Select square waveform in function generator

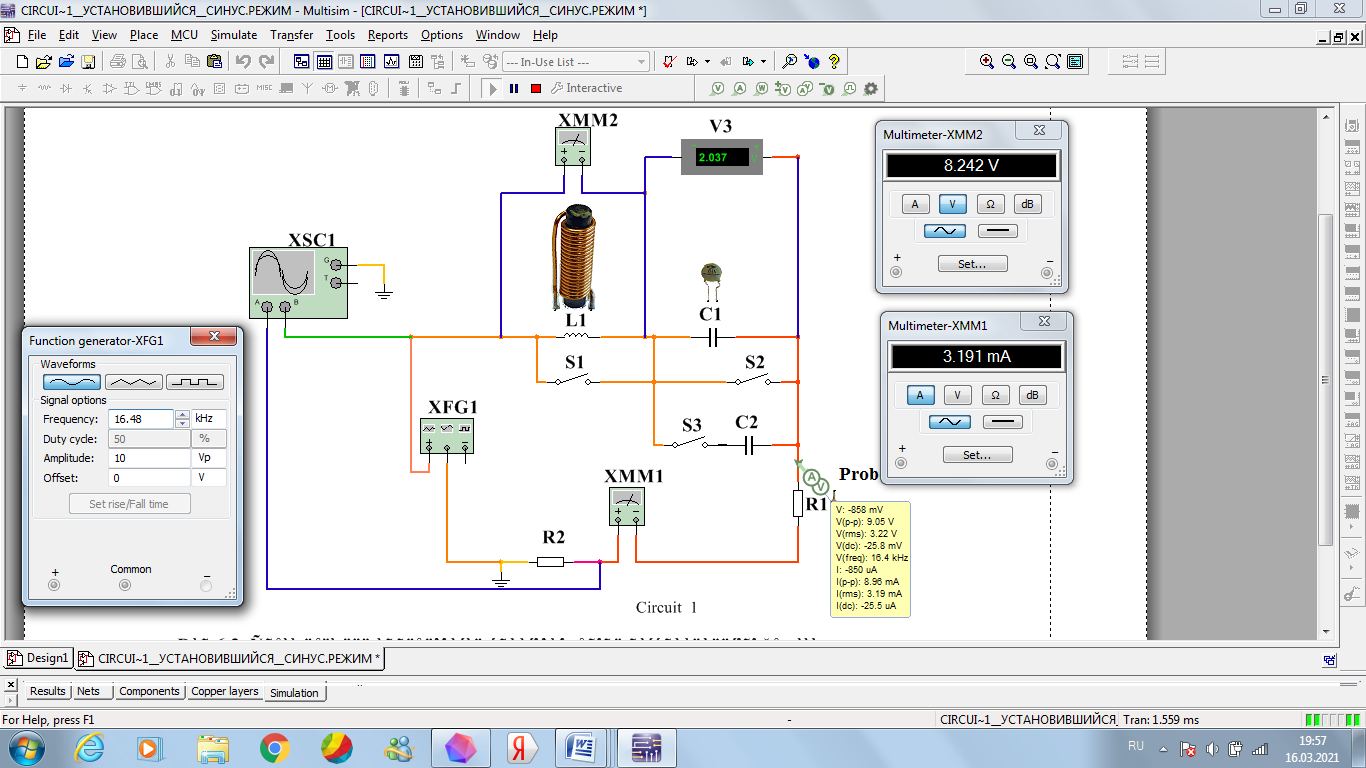point(195,382)
